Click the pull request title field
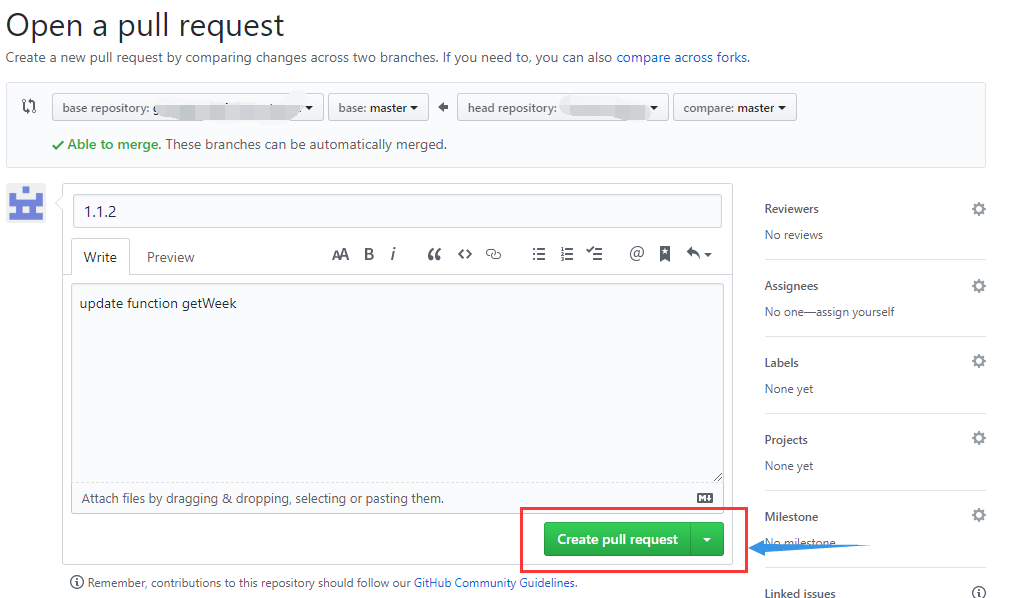The image size is (1014, 598). [x=397, y=211]
